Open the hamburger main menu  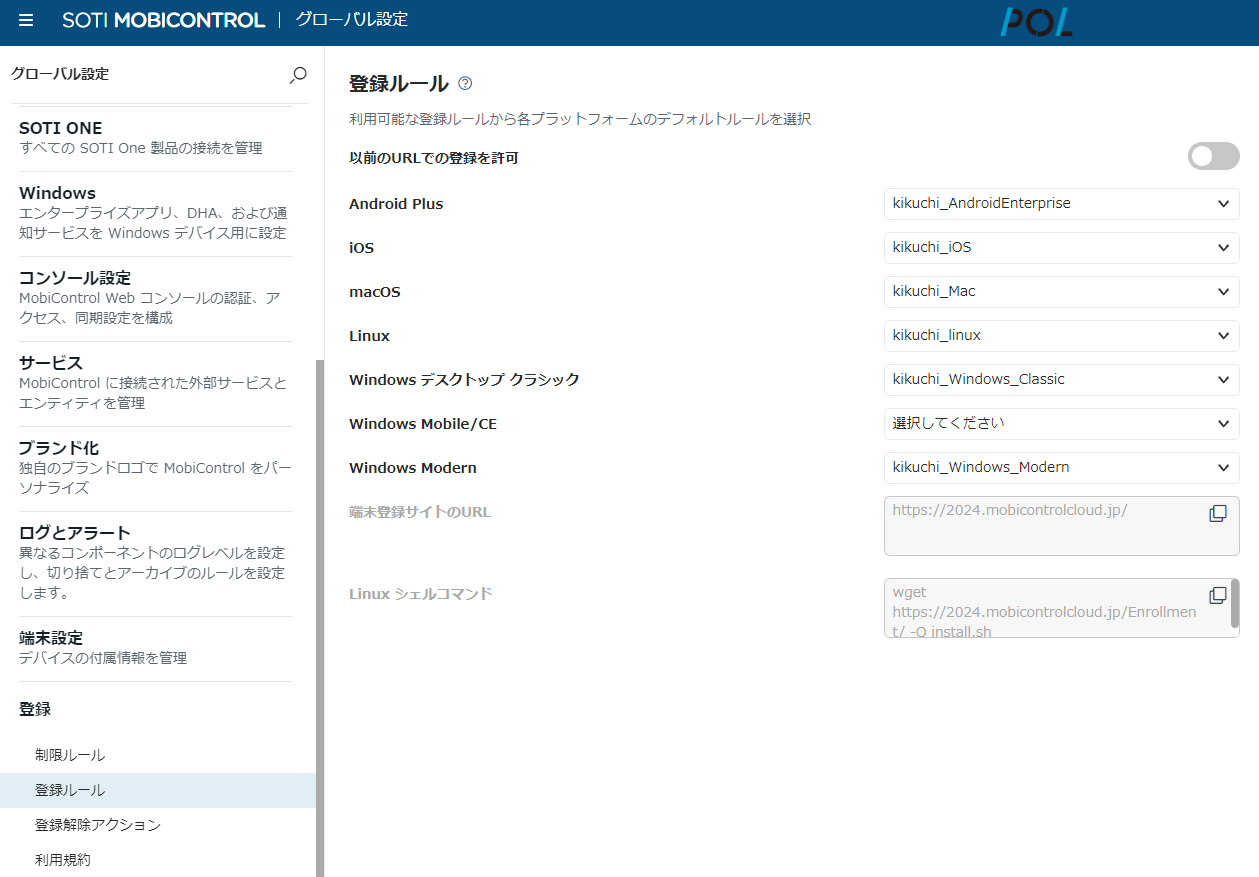click(x=26, y=21)
